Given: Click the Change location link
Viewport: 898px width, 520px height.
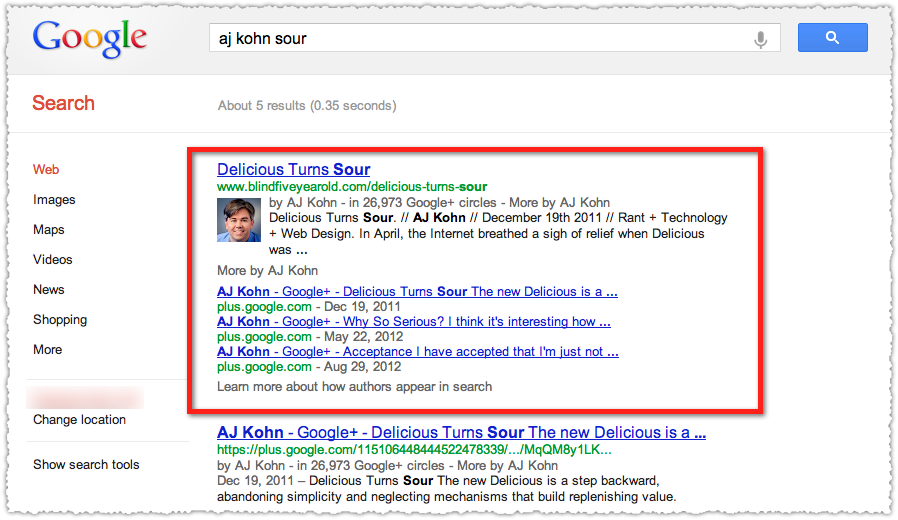Looking at the screenshot, I should pos(80,420).
